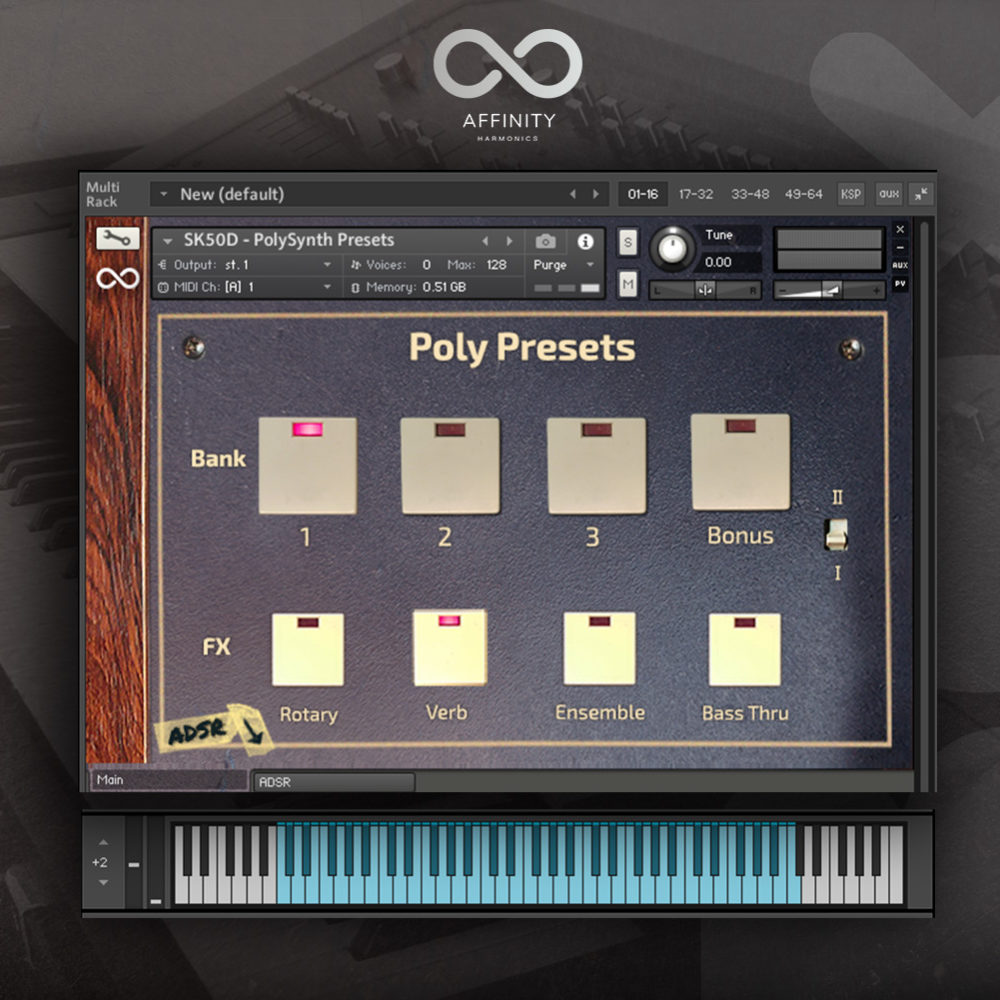Open the ADSR tab

(x=334, y=782)
